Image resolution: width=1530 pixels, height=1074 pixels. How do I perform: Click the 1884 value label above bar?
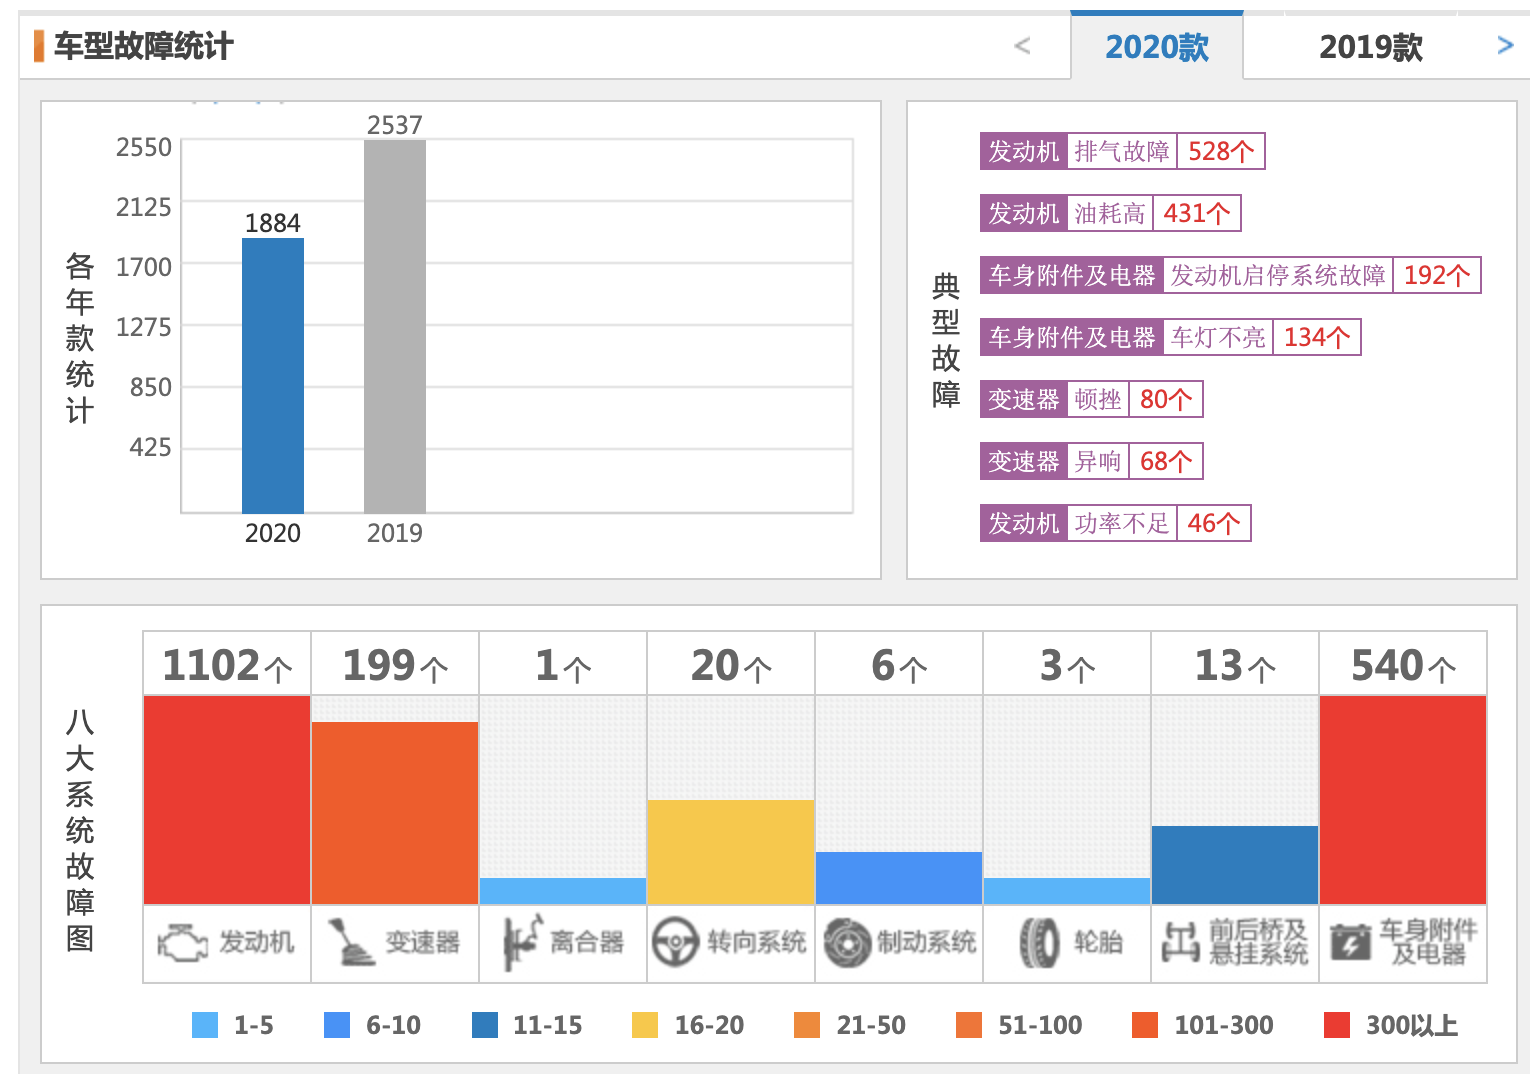(x=273, y=223)
